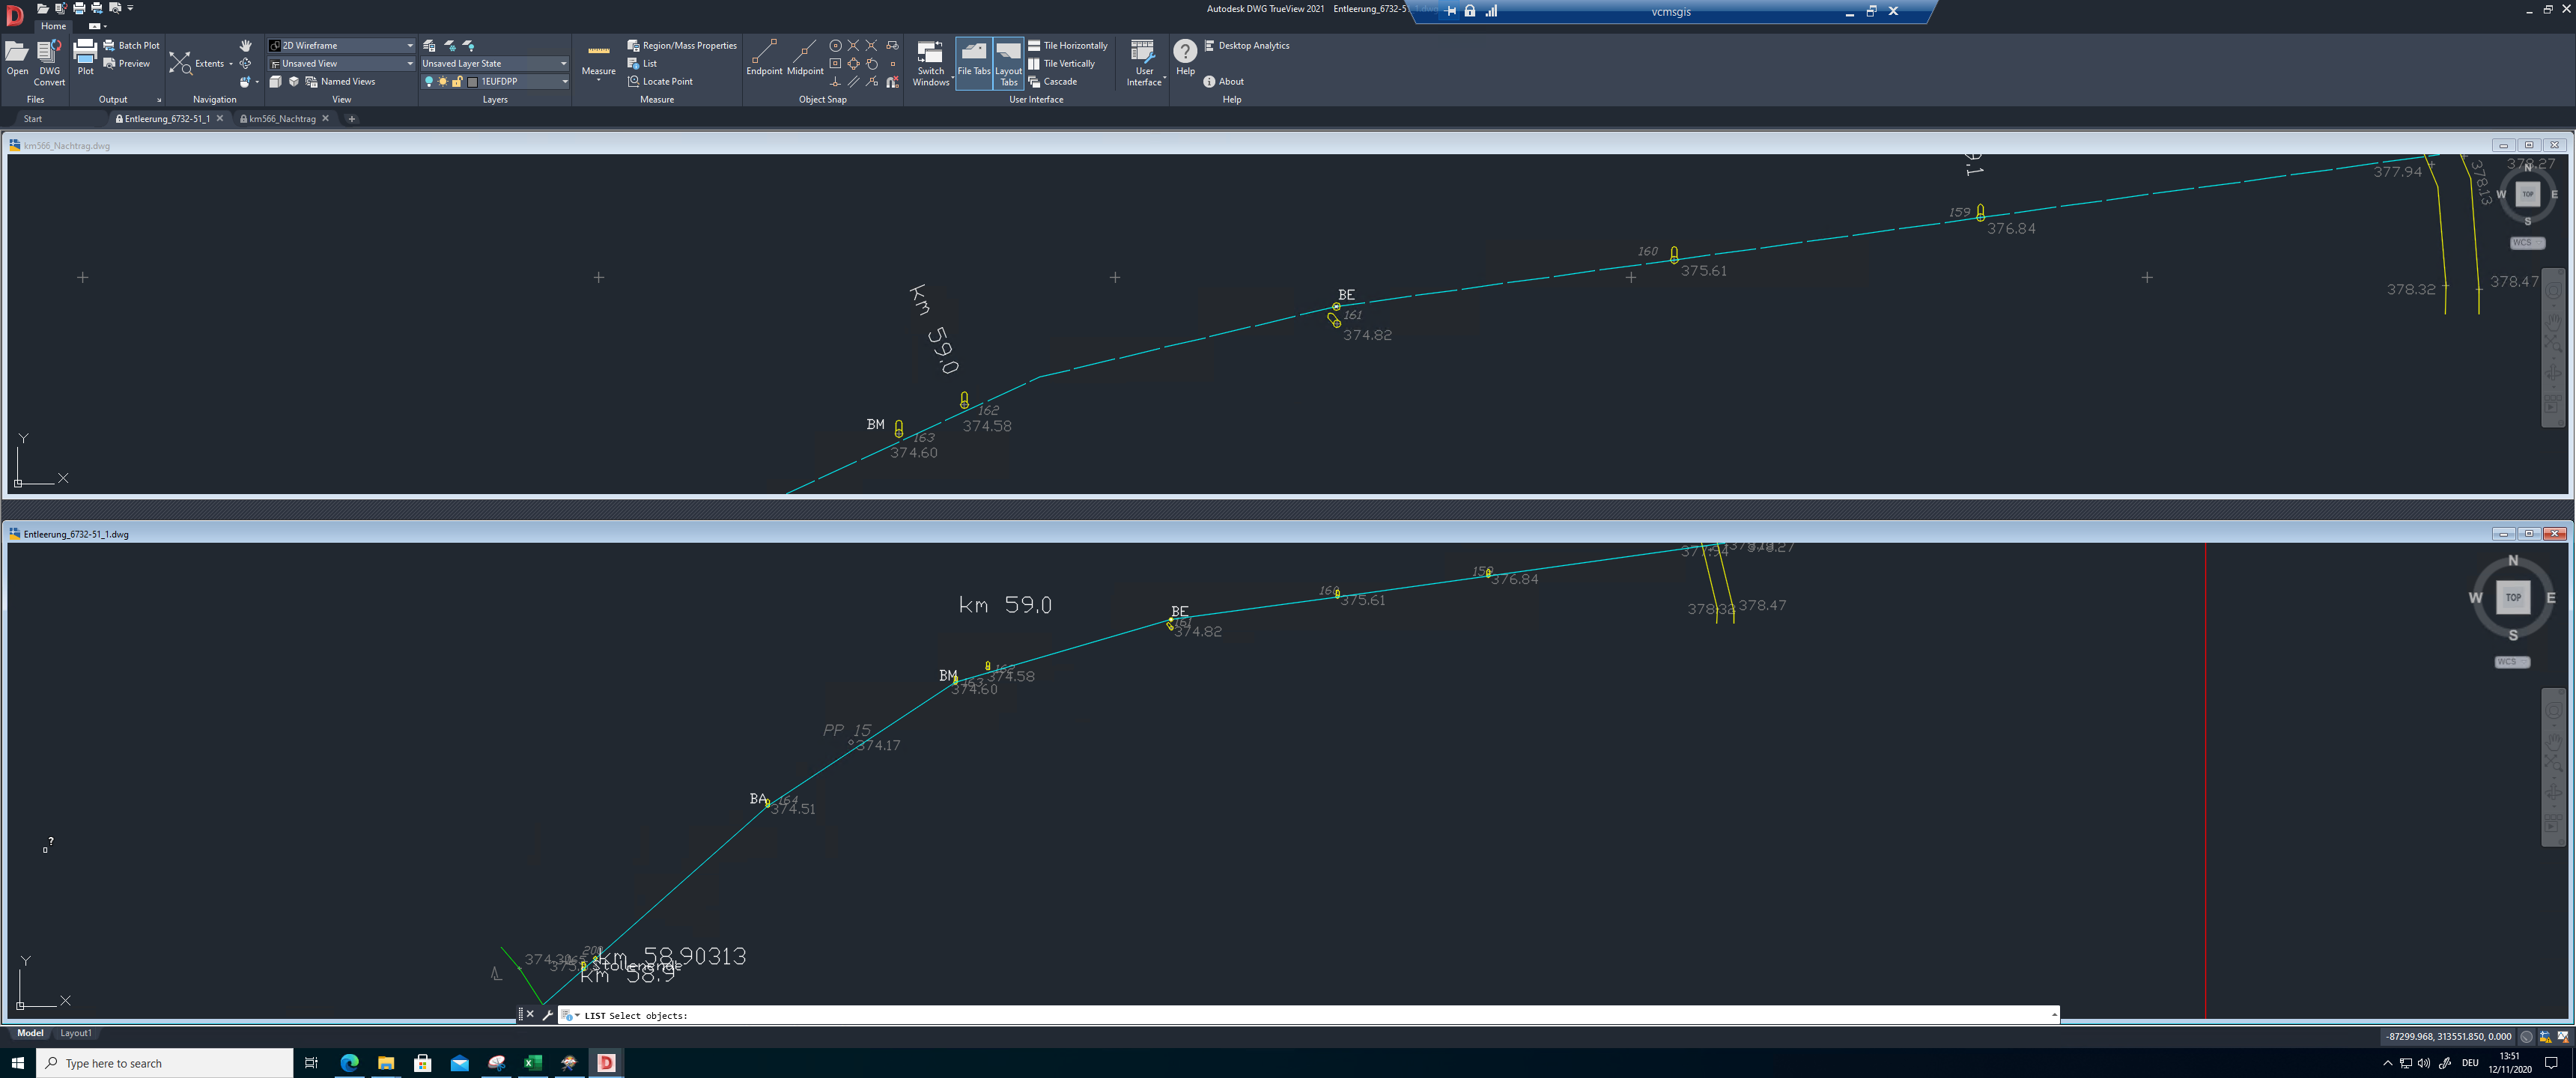Screen dimensions: 2576x1078
Task: Tile windows Horizontally
Action: pyautogui.click(x=1068, y=45)
